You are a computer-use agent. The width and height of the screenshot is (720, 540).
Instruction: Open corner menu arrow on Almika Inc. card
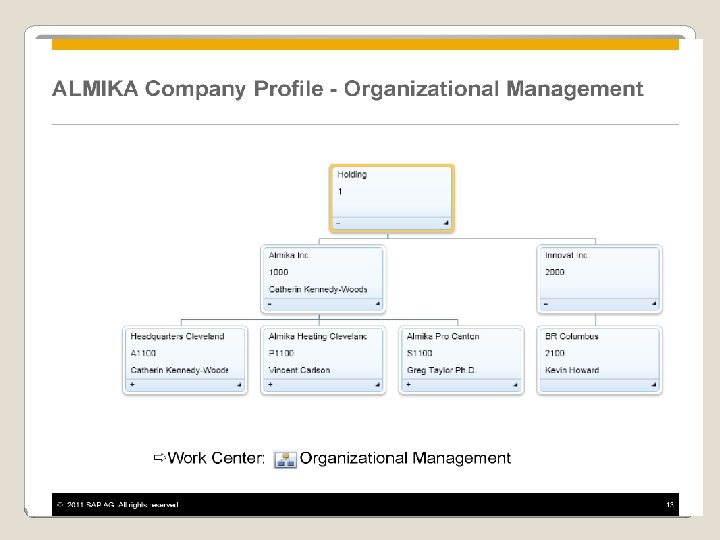coord(378,304)
